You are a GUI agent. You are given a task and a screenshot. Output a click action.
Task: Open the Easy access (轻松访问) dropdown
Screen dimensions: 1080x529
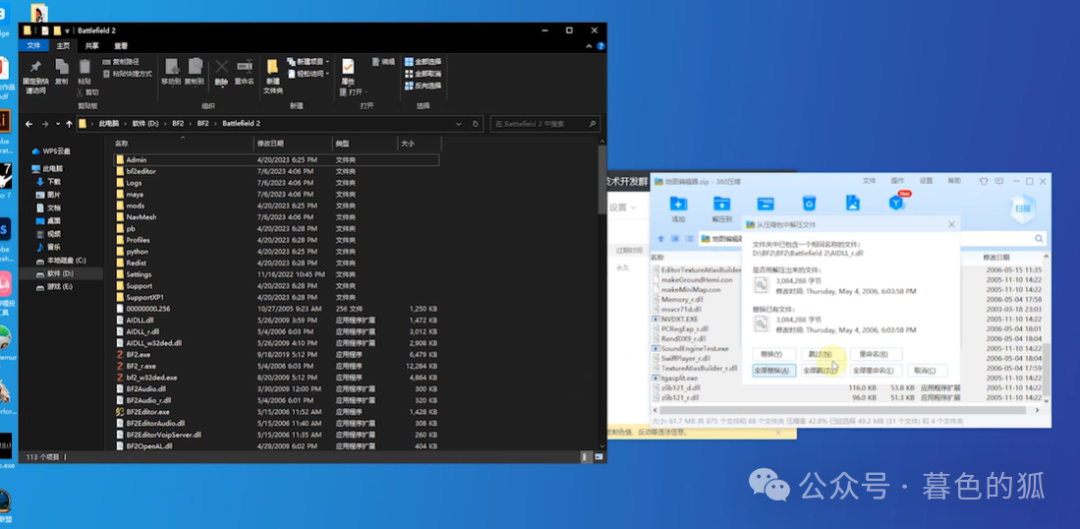(x=309, y=74)
